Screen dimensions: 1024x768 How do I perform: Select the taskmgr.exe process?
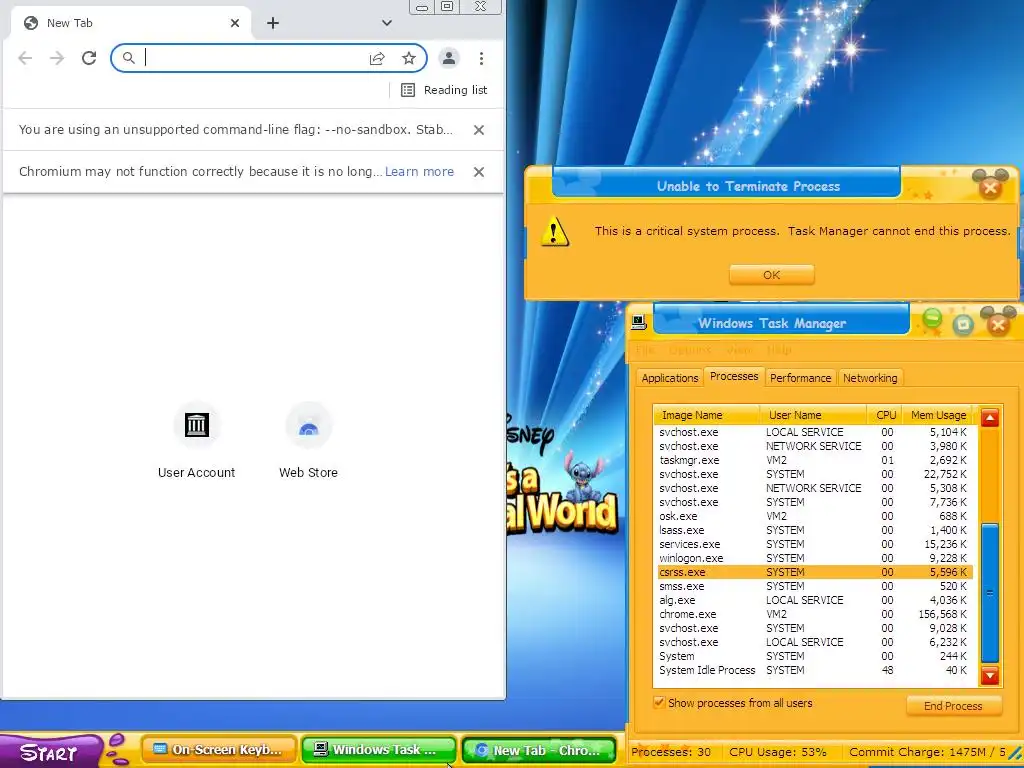813,460
